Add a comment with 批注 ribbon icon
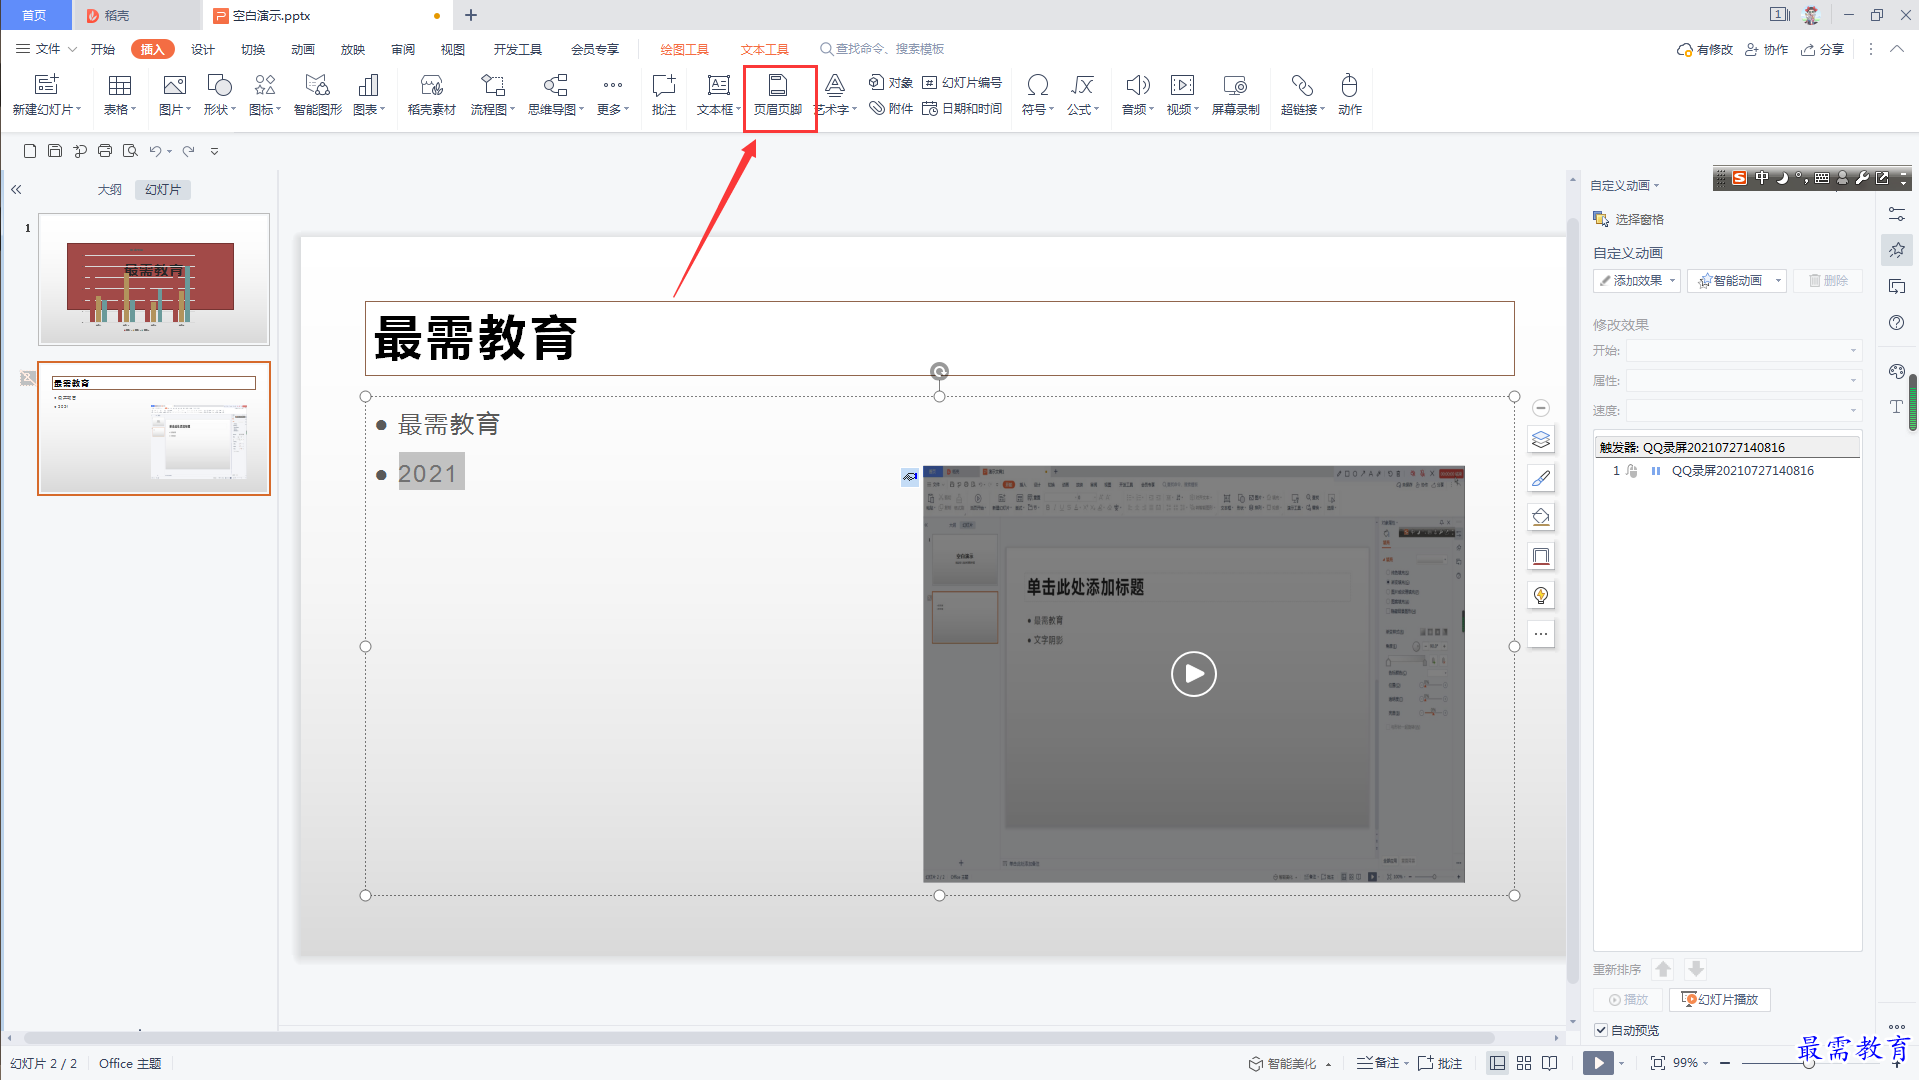This screenshot has width=1919, height=1080. pyautogui.click(x=664, y=95)
